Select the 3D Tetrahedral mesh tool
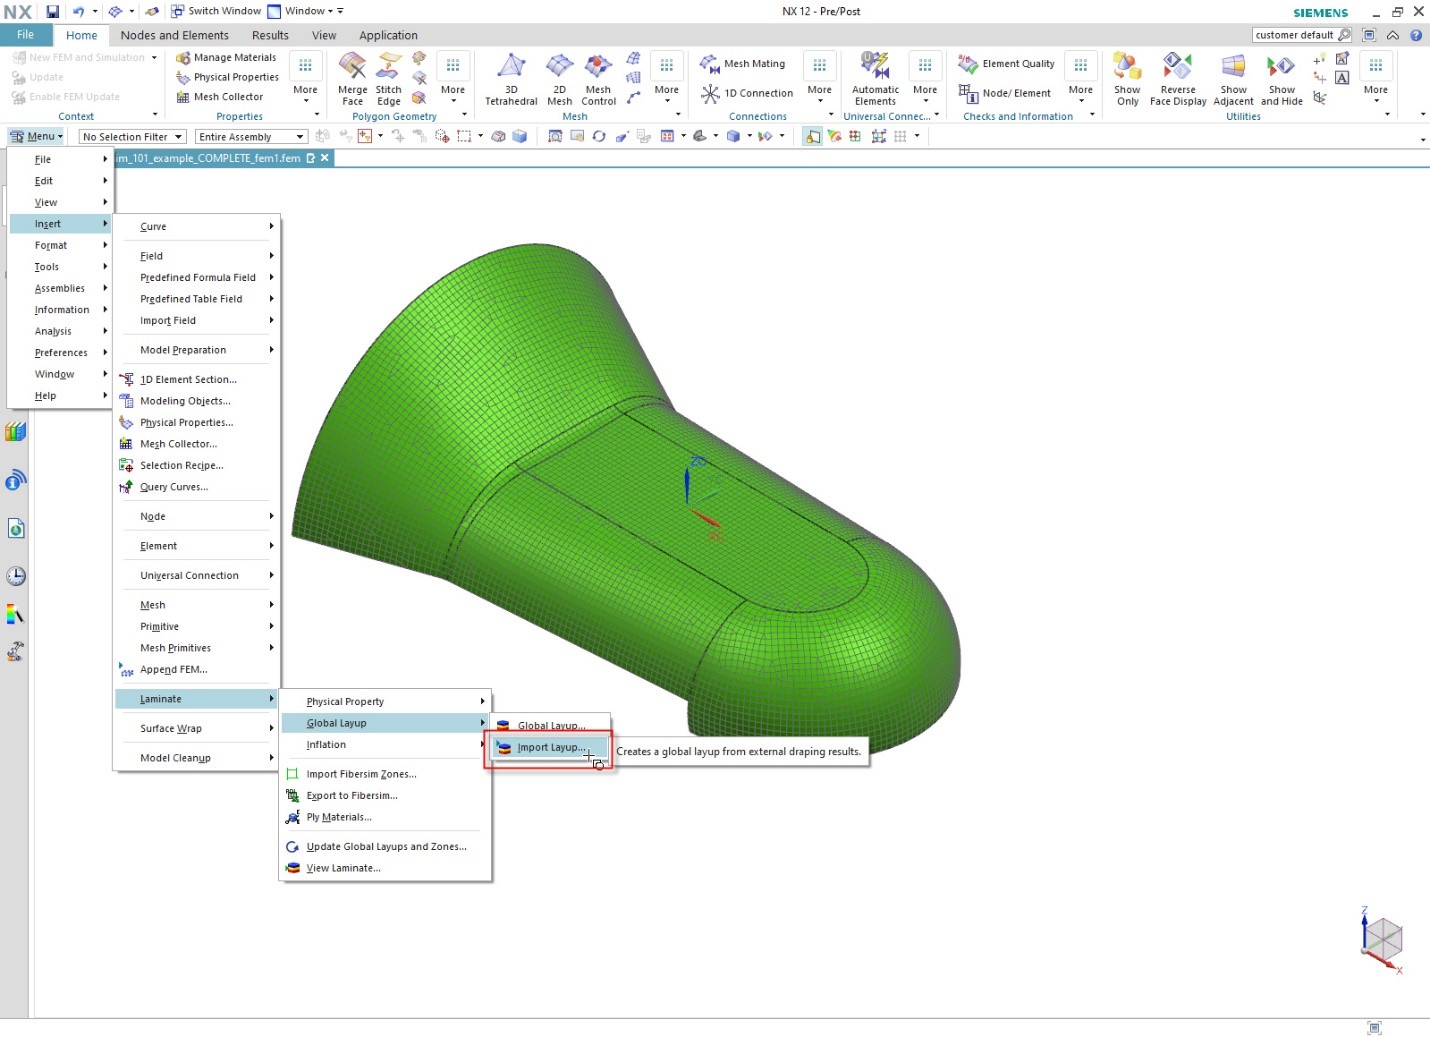The width and height of the screenshot is (1430, 1037). tap(511, 78)
